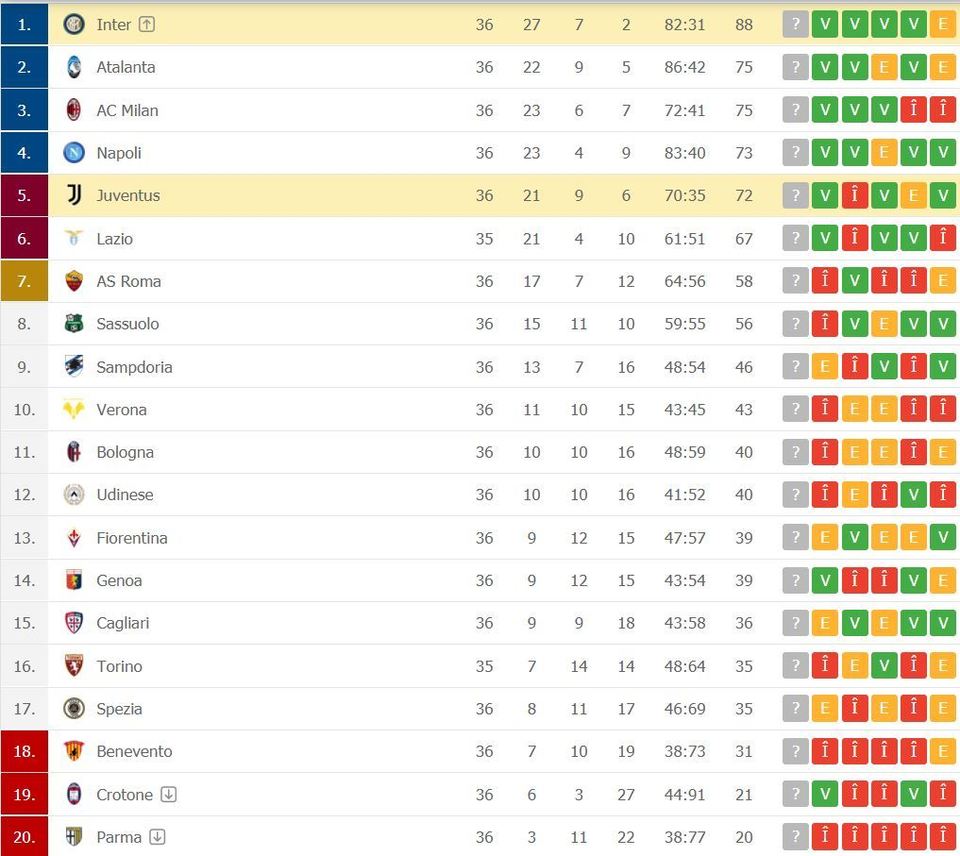Viewport: 960px width, 856px height.
Task: Open the Sampdoria team link
Action: point(134,367)
